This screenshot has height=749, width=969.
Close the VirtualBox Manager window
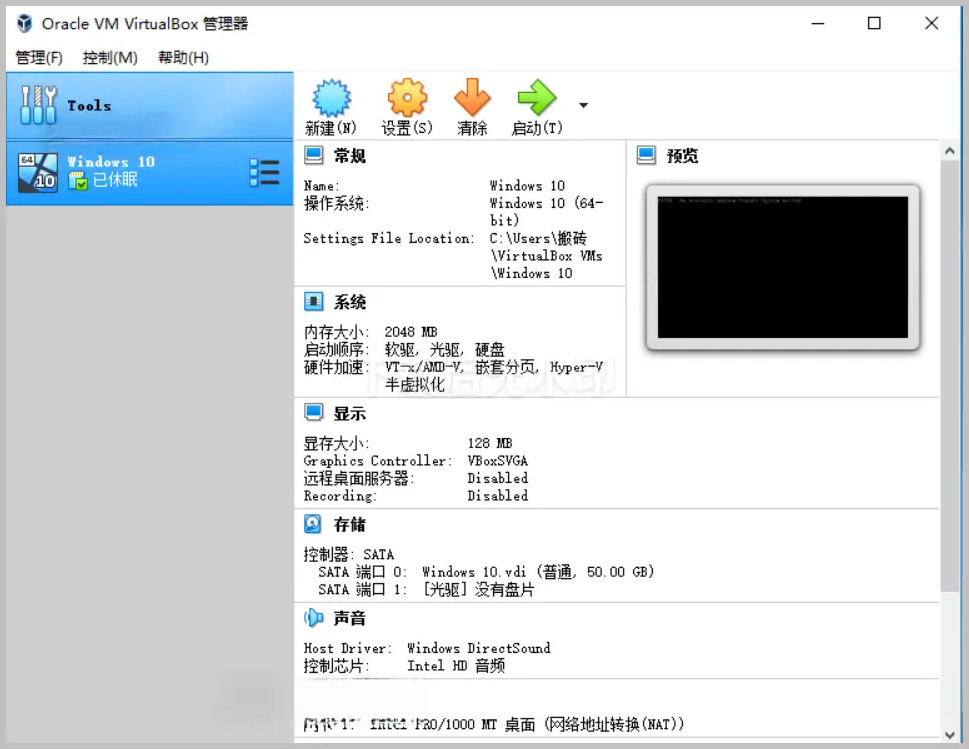pos(931,23)
